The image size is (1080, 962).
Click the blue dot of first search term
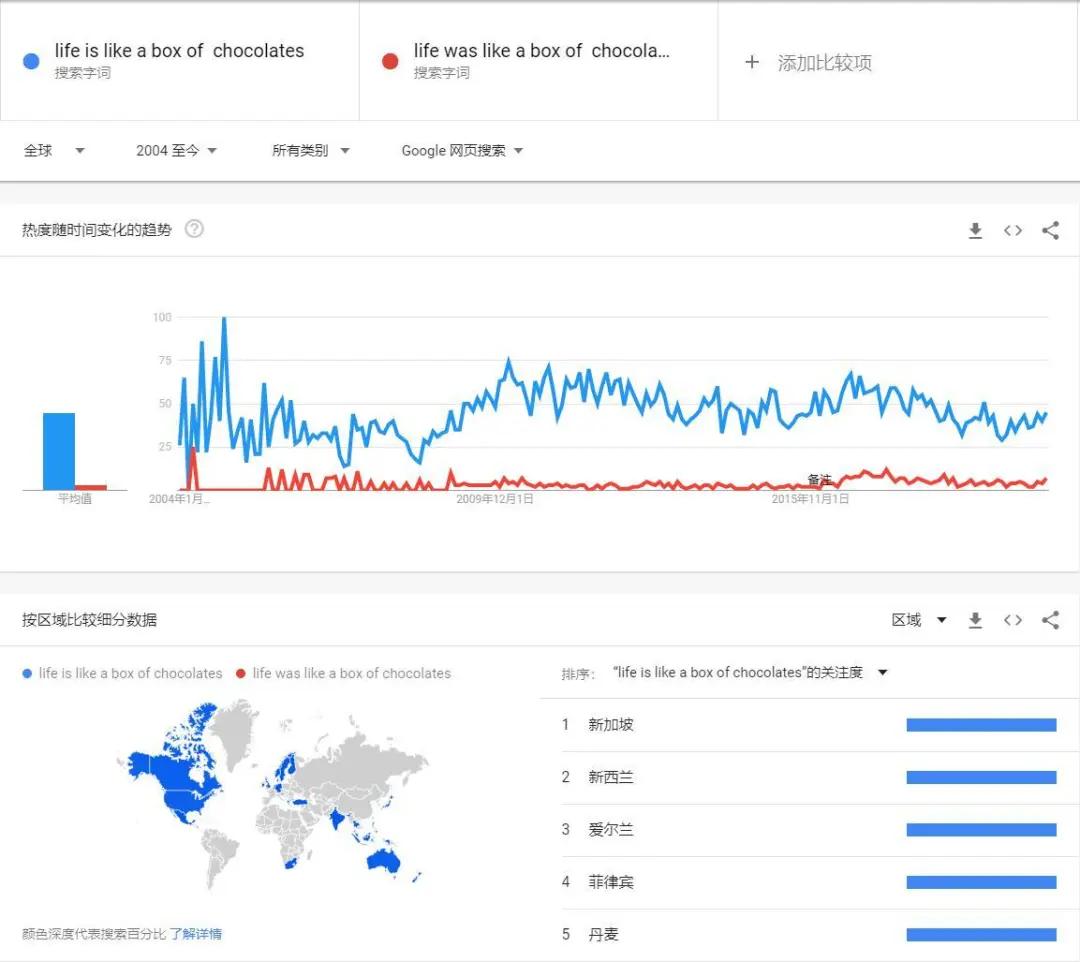[31, 61]
